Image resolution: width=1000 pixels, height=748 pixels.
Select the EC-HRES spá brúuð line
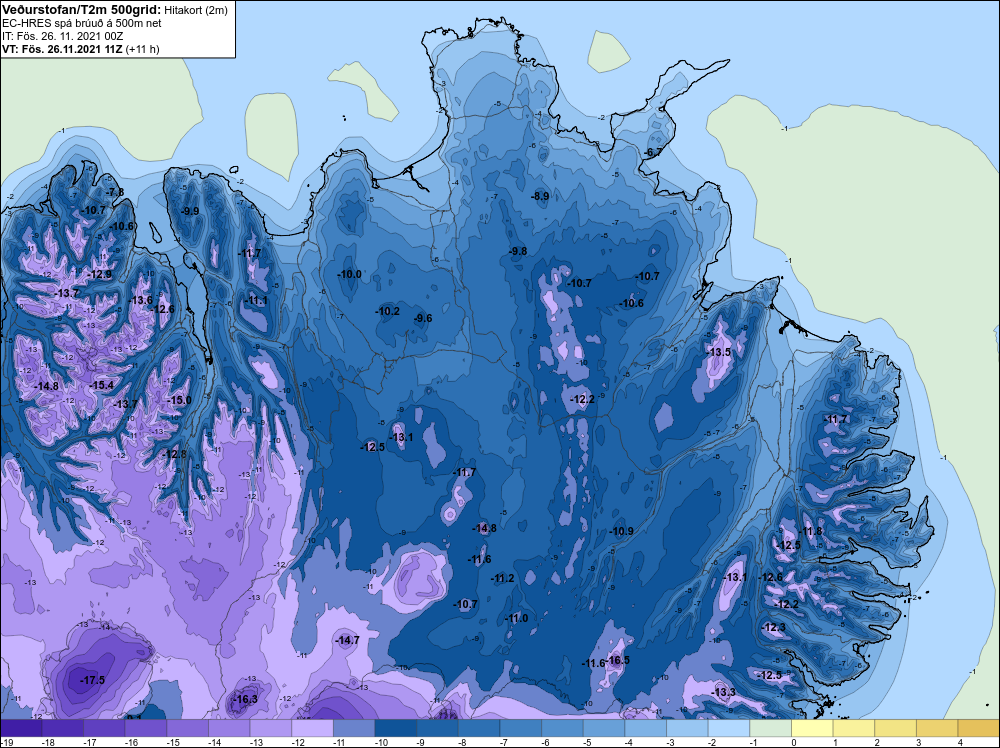coord(82,23)
